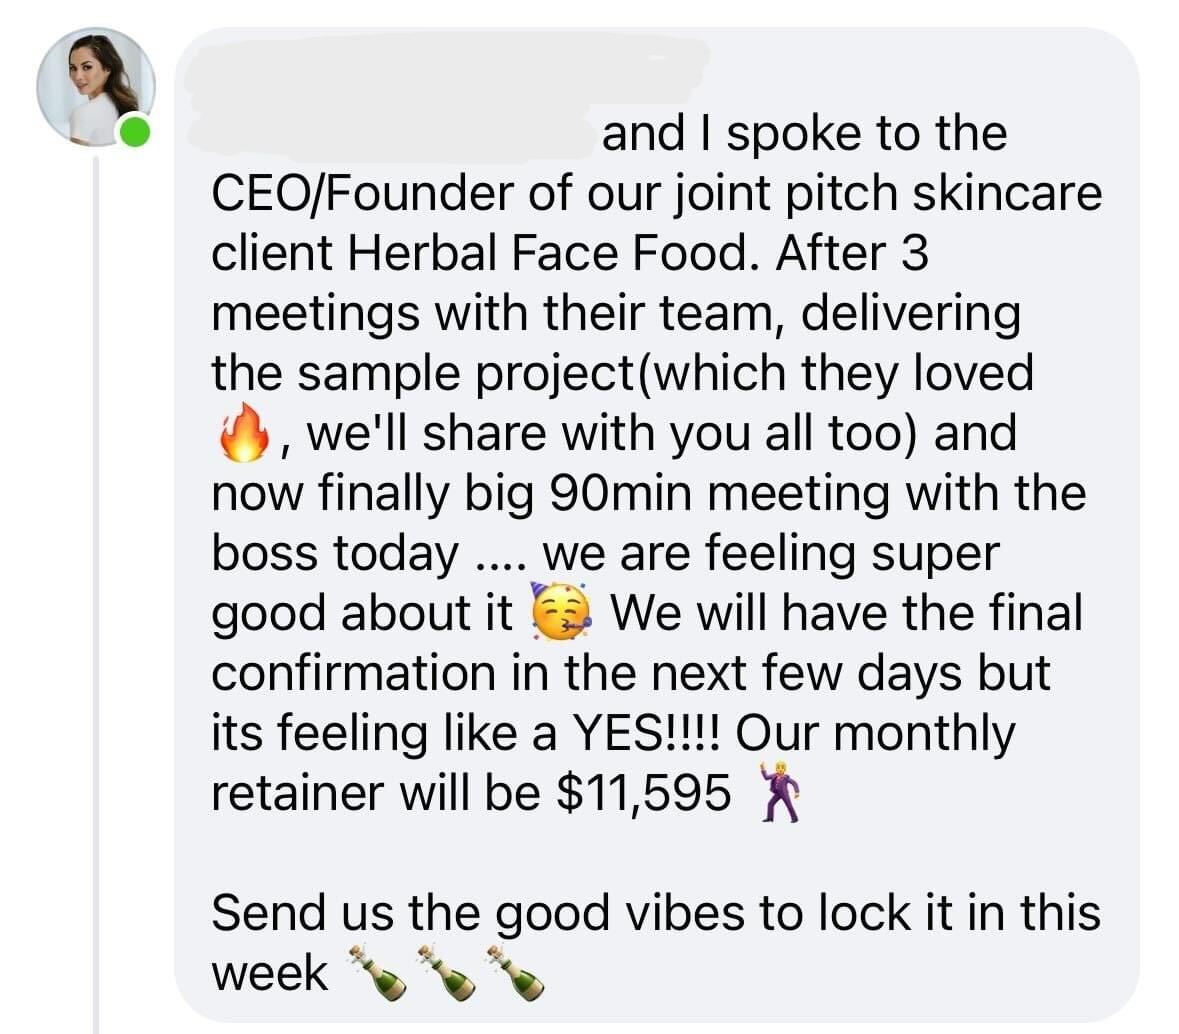The width and height of the screenshot is (1179, 1034).
Task: Open the sender's profile picture avatar
Action: [95, 86]
